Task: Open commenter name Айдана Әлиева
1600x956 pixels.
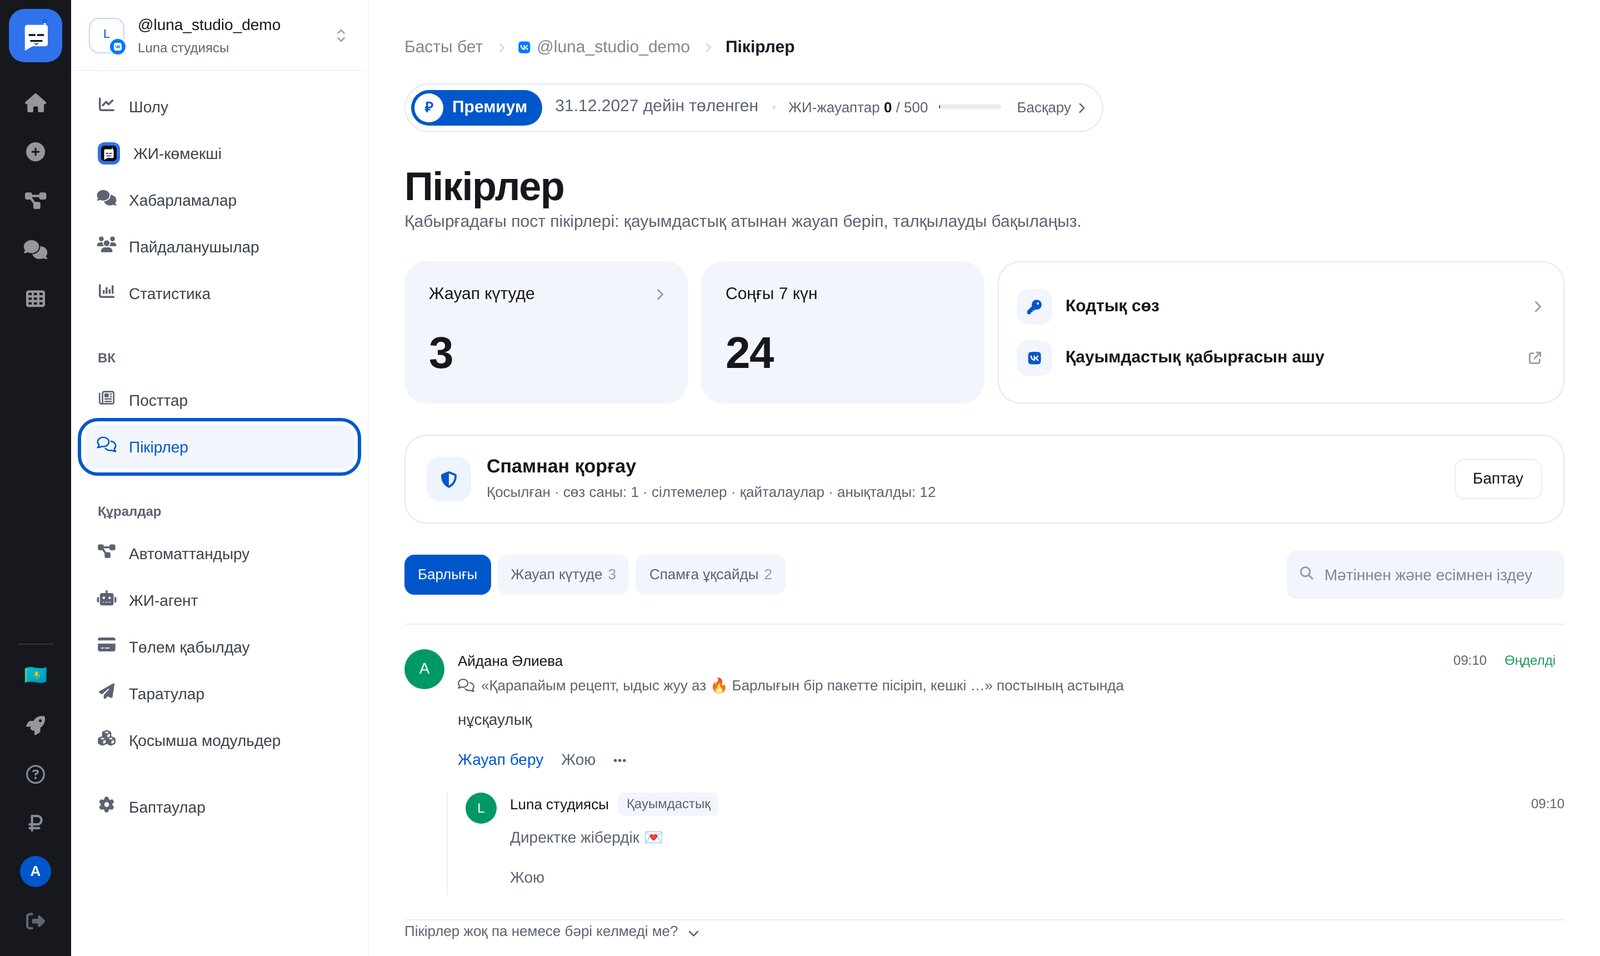Action: point(510,661)
